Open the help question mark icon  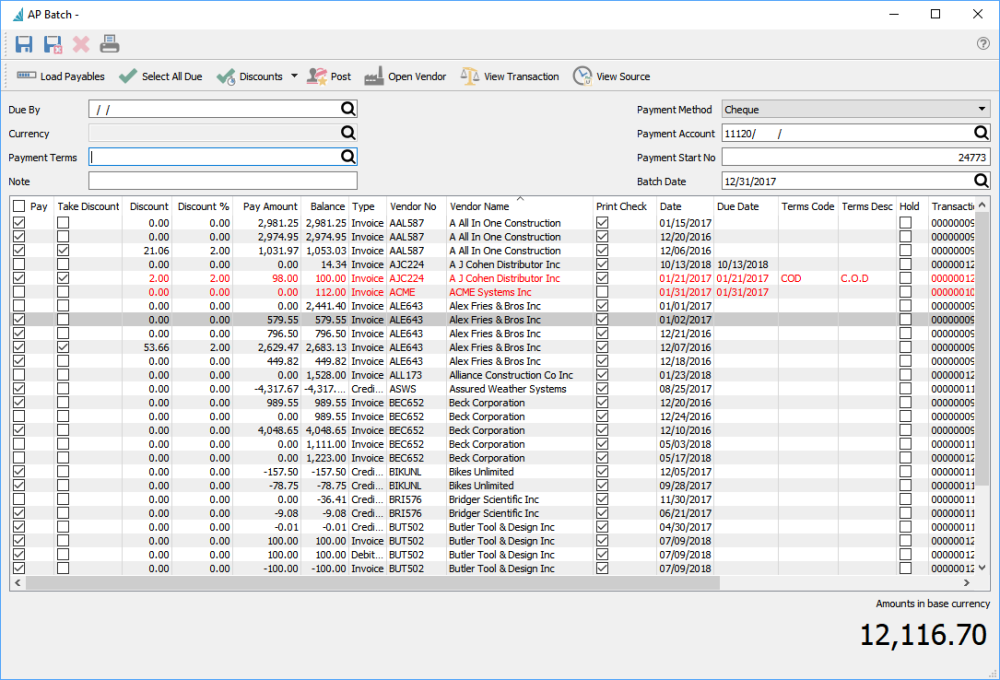982,44
